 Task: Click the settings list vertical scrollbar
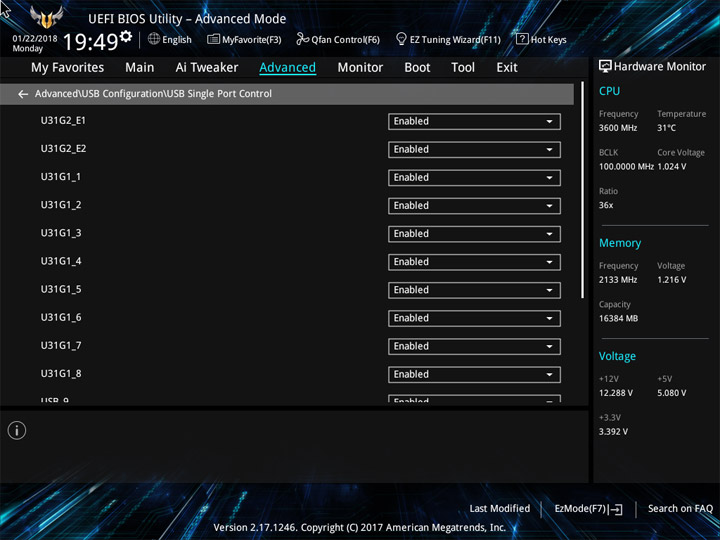pos(583,191)
